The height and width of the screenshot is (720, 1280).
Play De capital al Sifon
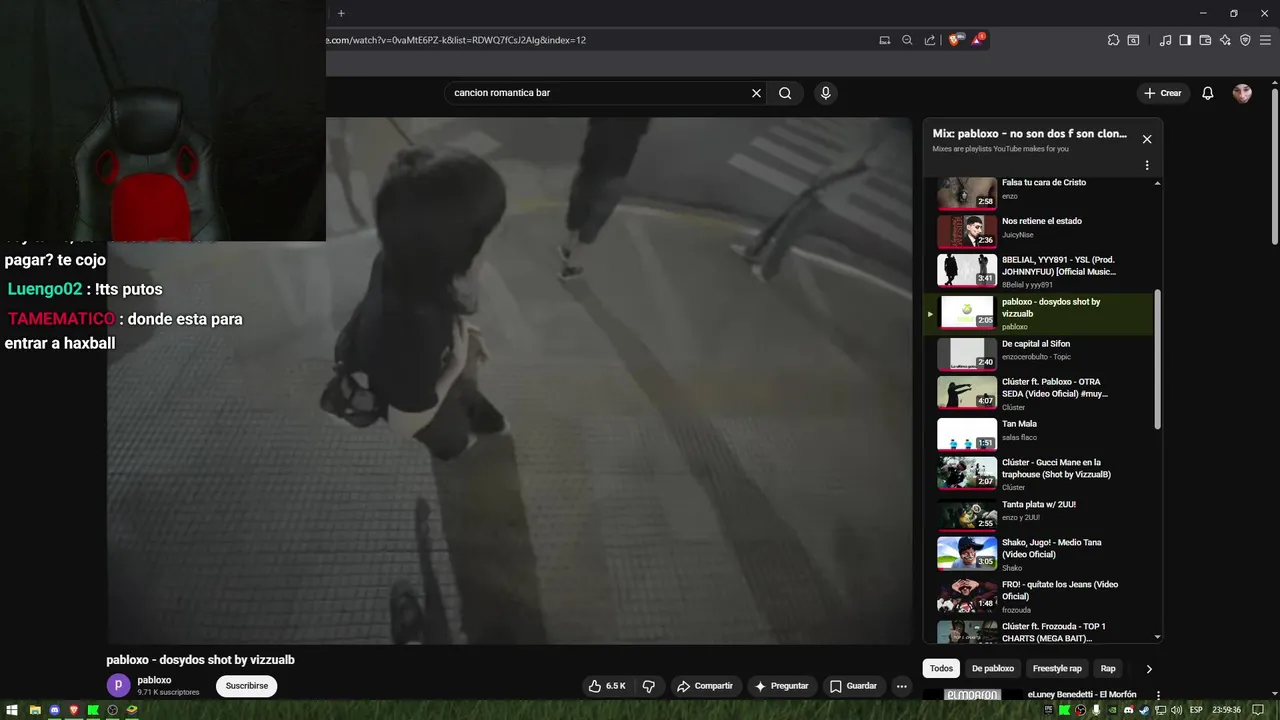[x=1040, y=353]
